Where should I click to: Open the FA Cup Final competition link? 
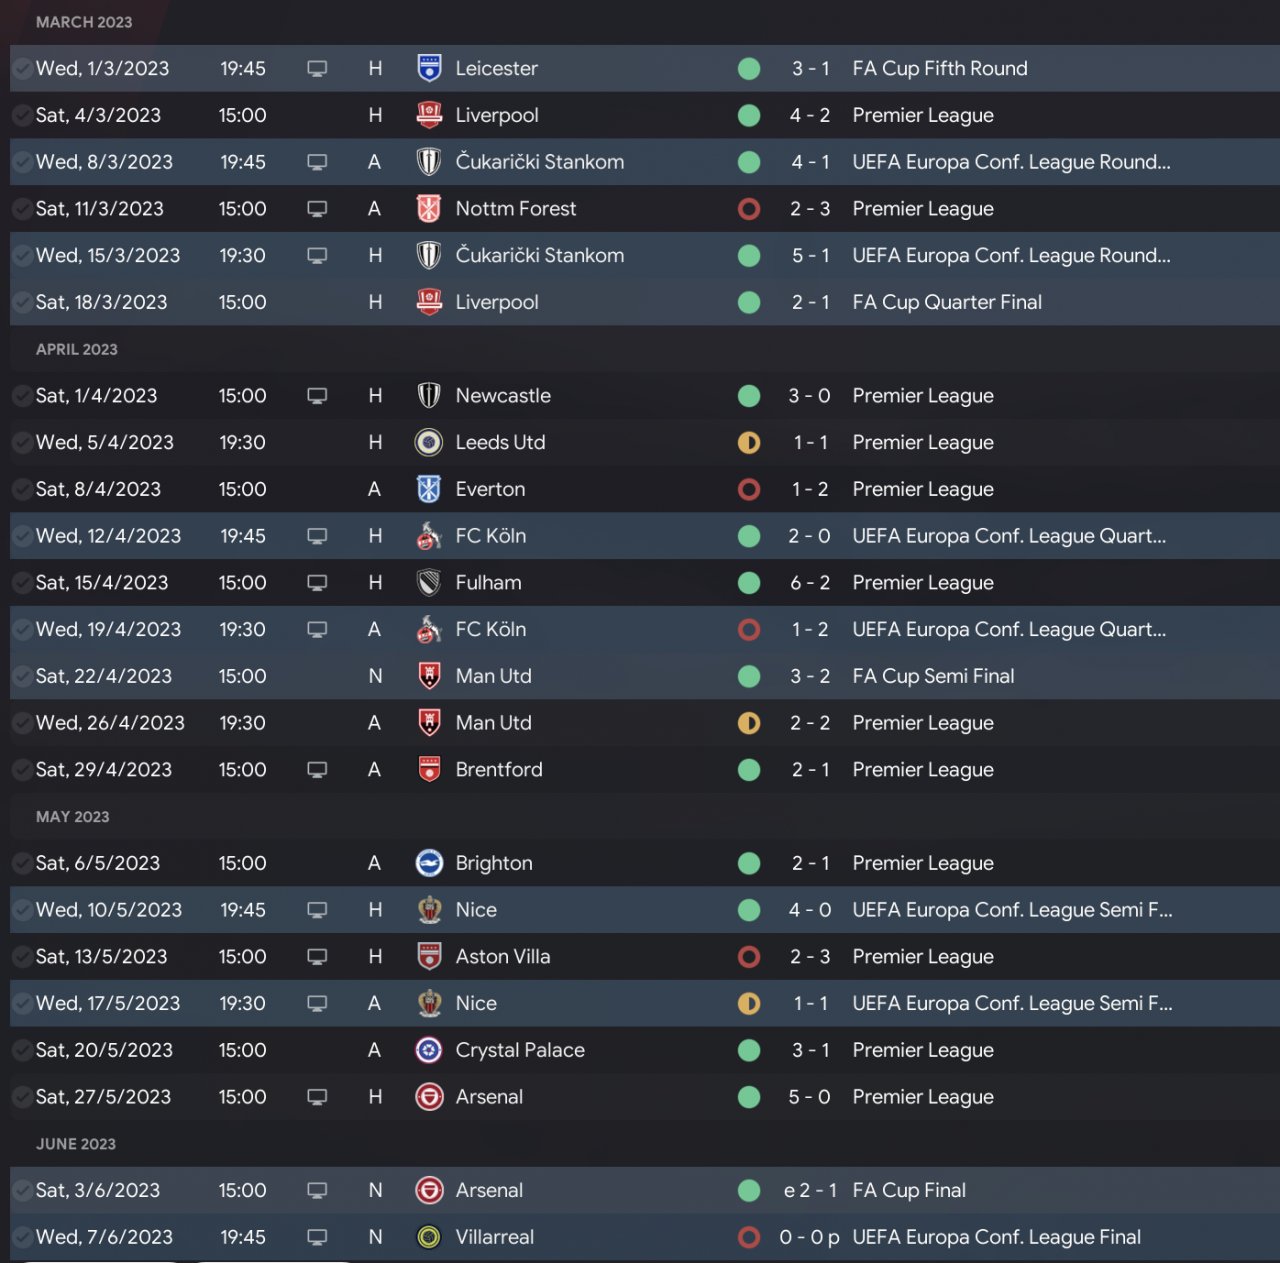pos(909,1190)
